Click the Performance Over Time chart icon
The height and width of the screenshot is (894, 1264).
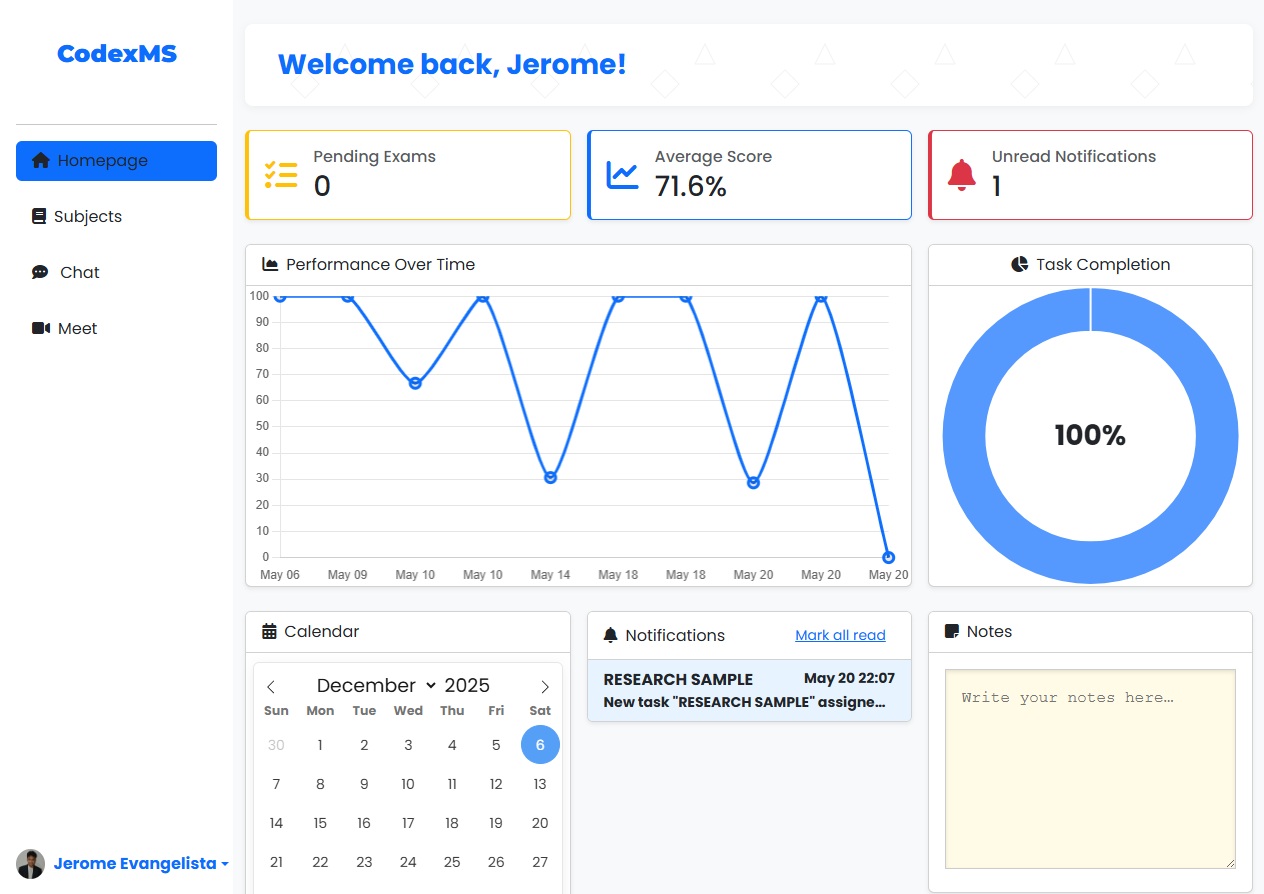[x=270, y=265]
